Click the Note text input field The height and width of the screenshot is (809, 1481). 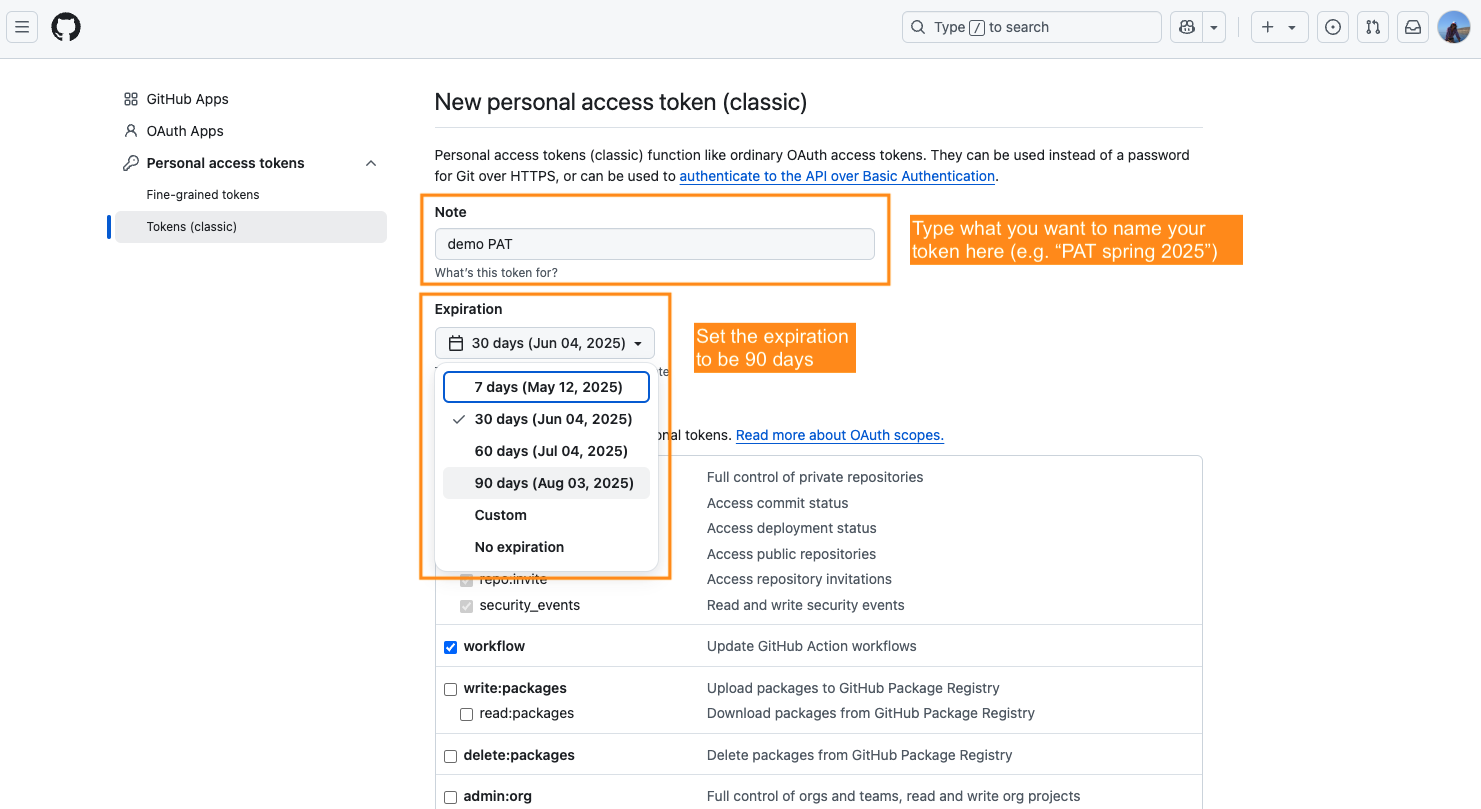654,244
